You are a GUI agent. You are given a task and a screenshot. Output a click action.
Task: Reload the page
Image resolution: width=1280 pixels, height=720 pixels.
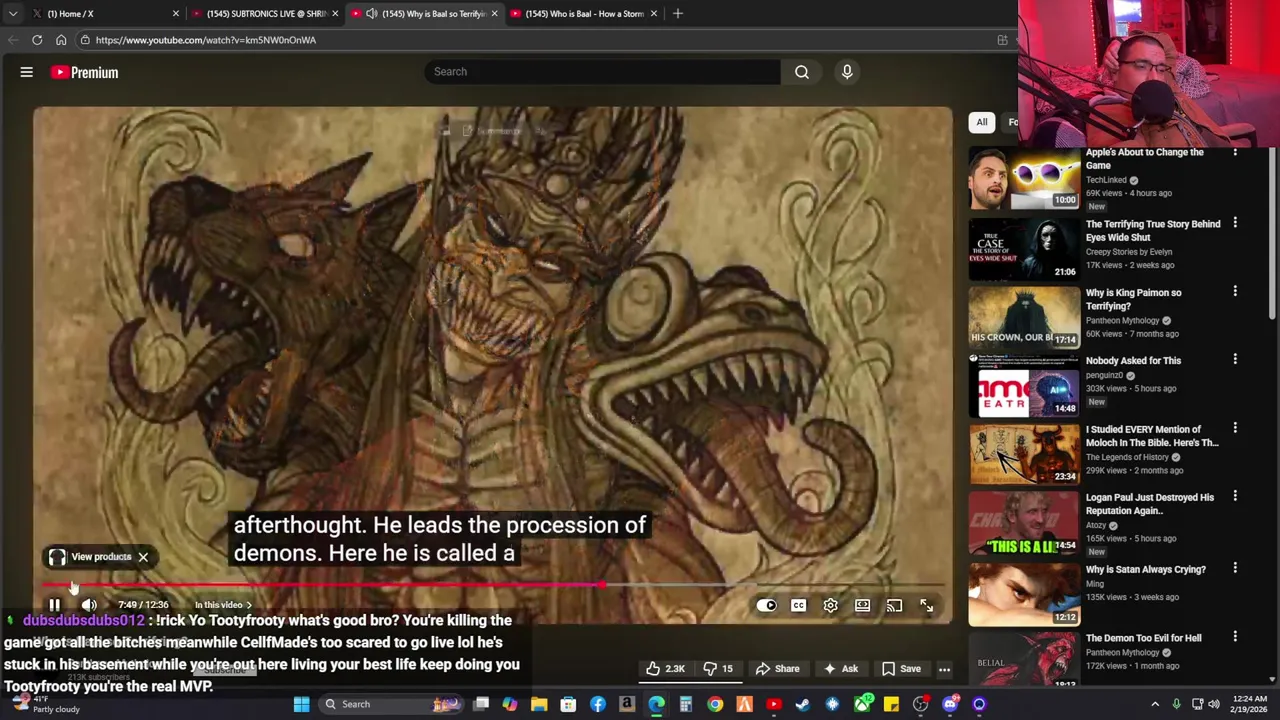pyautogui.click(x=37, y=40)
